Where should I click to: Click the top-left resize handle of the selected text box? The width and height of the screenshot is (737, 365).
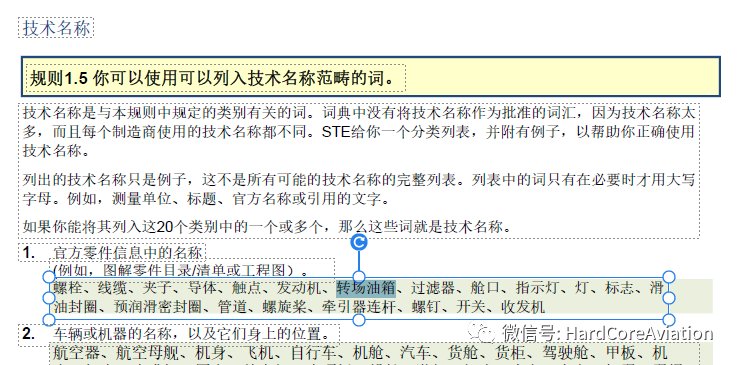[49, 277]
